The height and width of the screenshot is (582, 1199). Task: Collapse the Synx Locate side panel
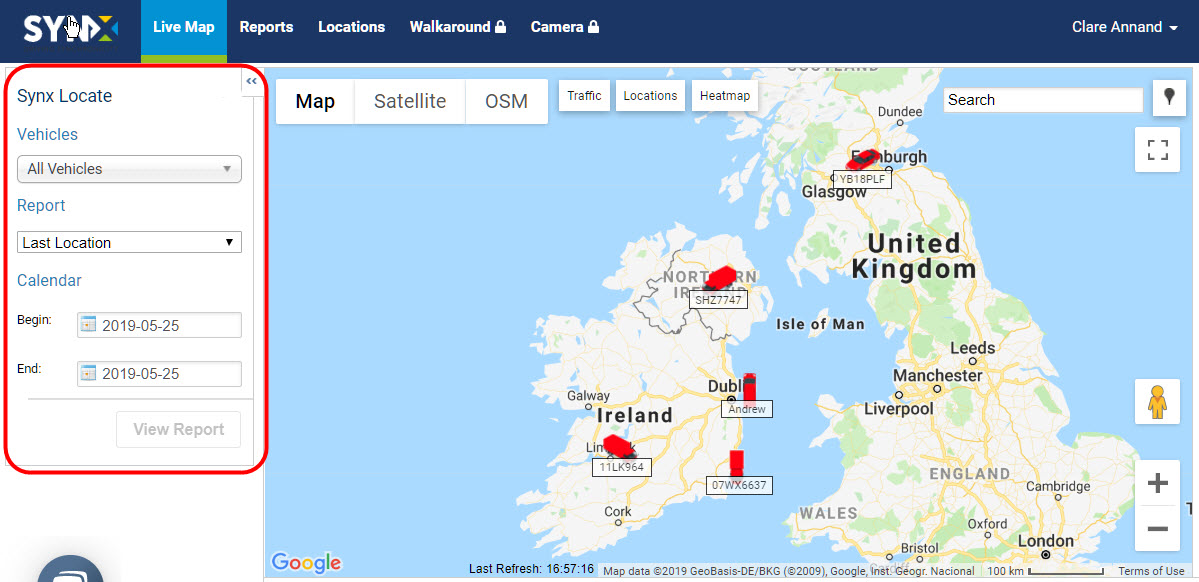coord(252,81)
